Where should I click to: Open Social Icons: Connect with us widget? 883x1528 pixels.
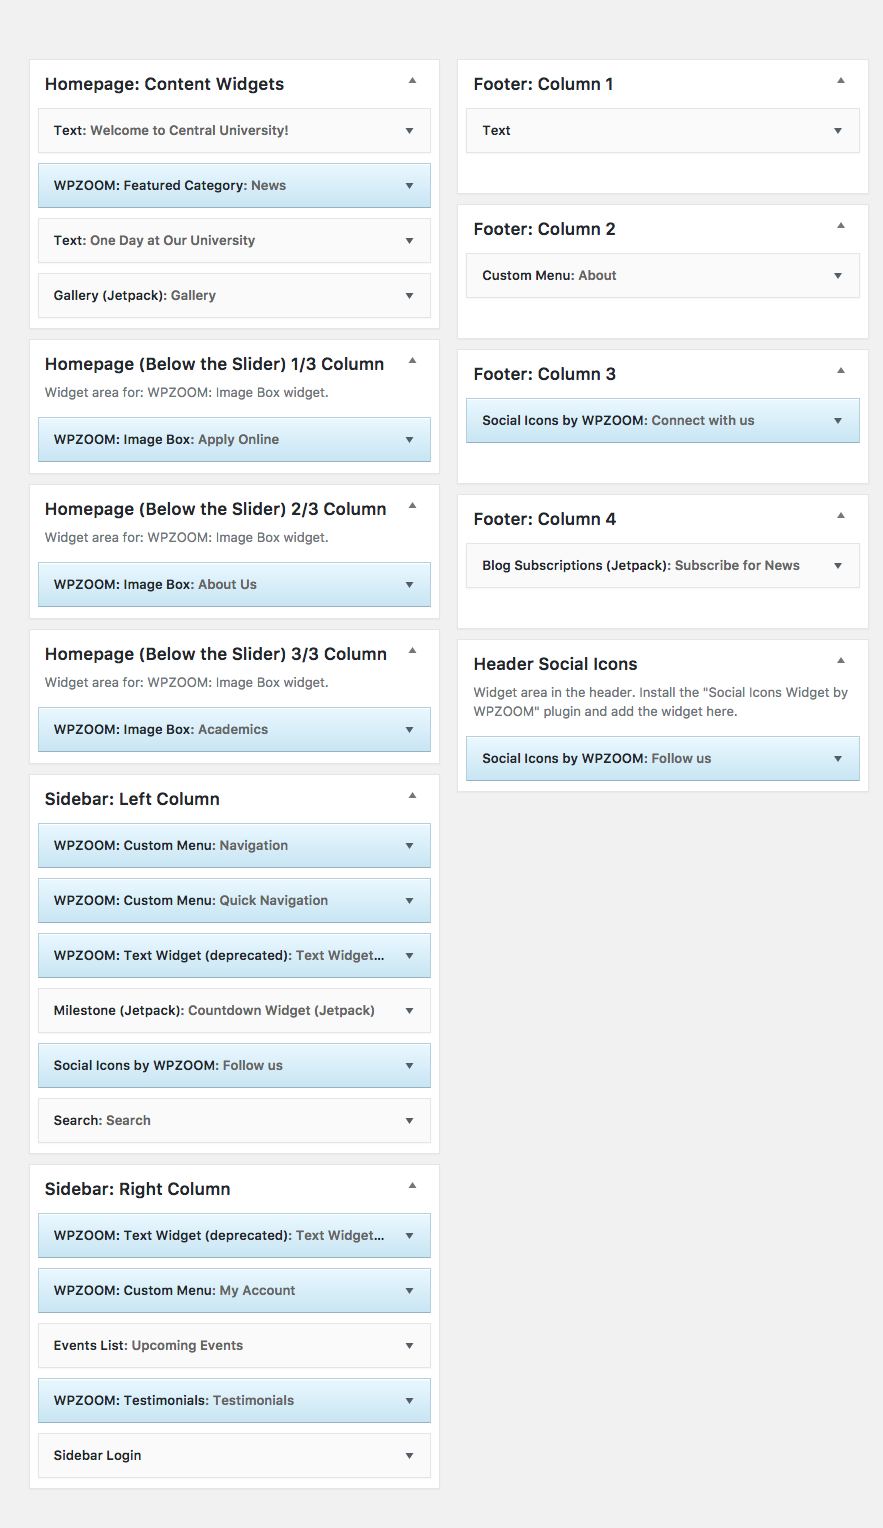coord(618,421)
